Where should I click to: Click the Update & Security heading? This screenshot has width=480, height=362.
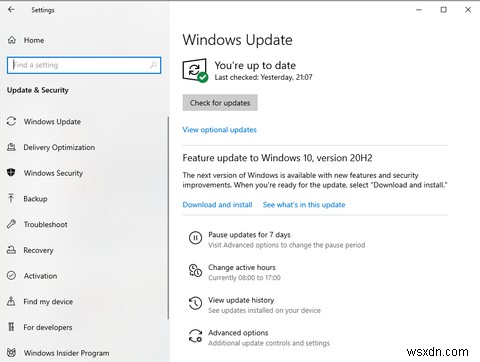(38, 90)
